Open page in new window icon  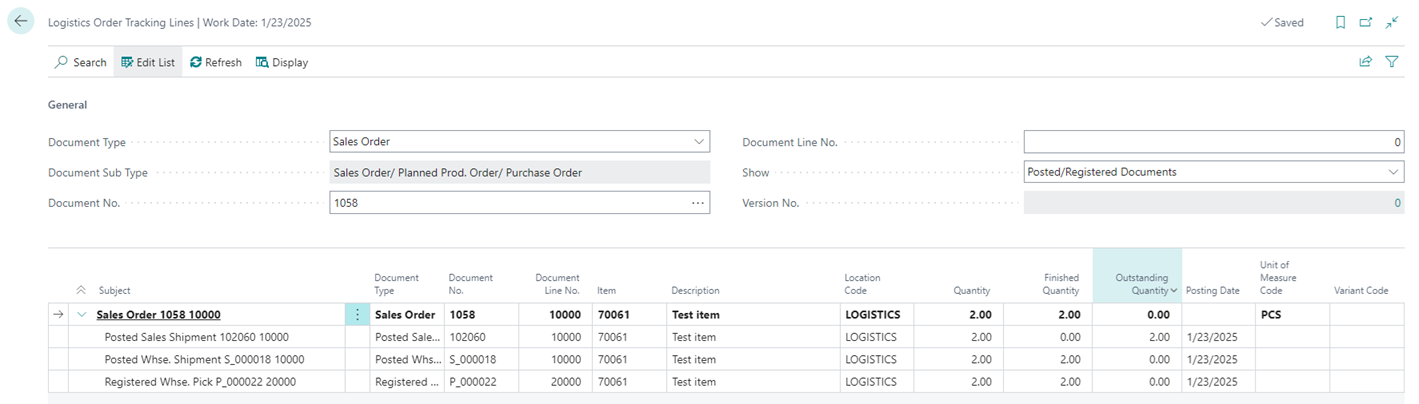[1366, 22]
